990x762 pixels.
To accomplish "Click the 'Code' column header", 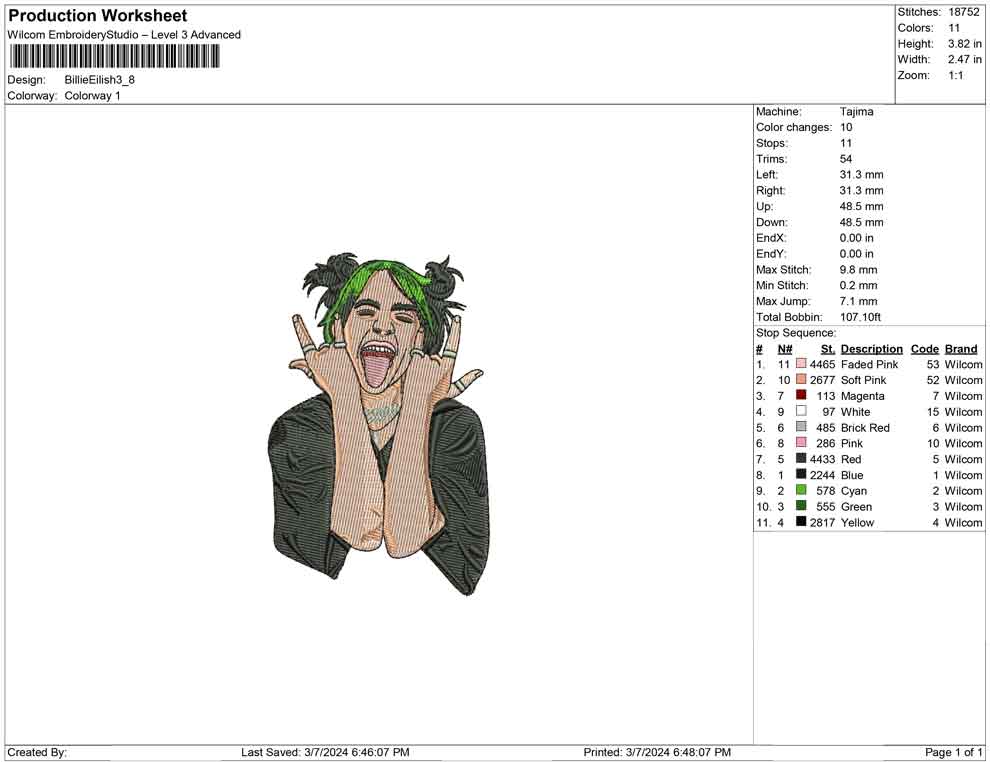I will pyautogui.click(x=925, y=348).
